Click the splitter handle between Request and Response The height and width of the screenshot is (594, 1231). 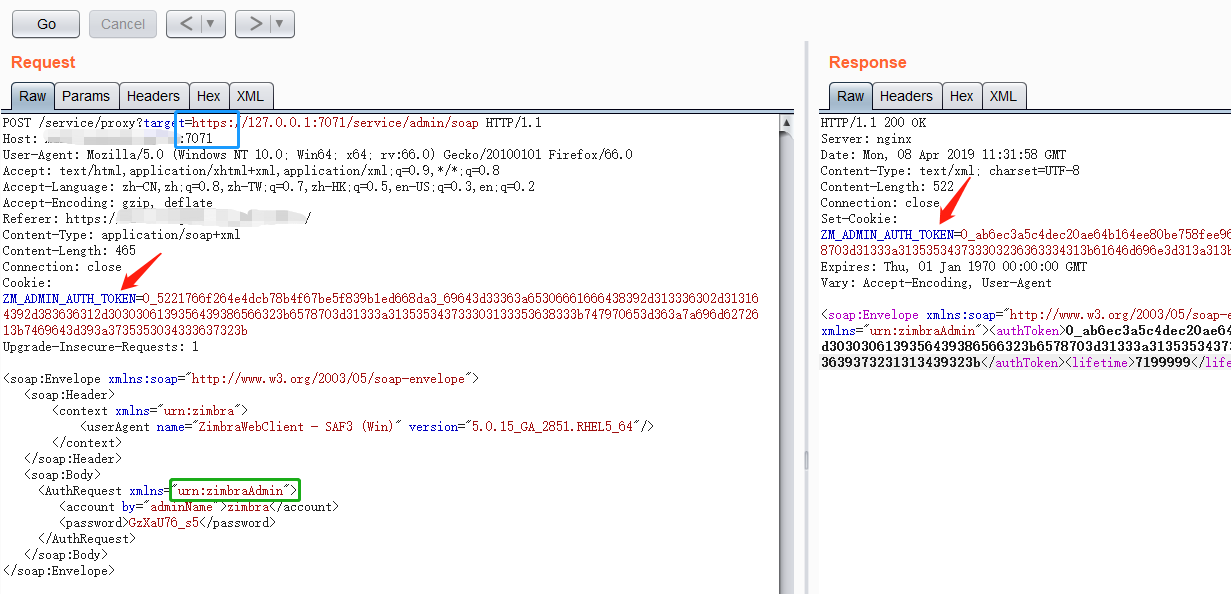806,459
